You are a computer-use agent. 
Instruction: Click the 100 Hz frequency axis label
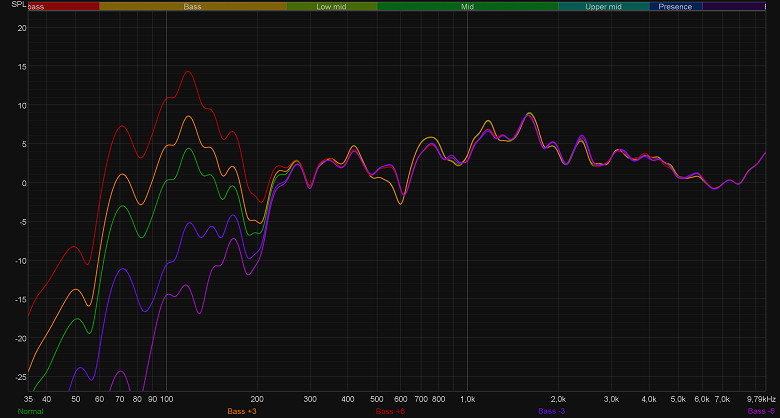point(166,399)
